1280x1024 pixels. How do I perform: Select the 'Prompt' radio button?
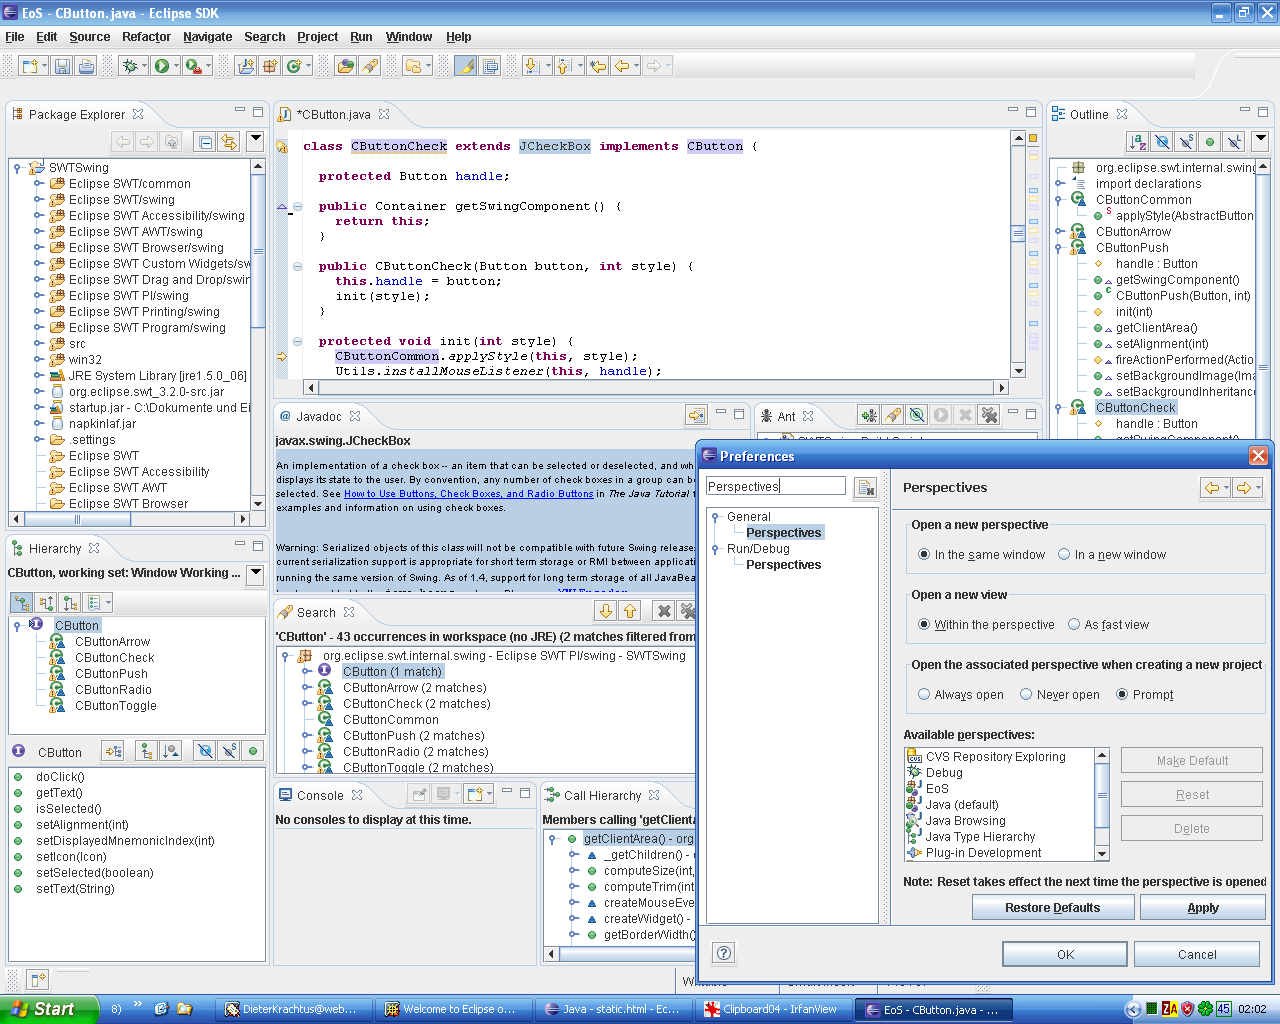tap(1145, 695)
